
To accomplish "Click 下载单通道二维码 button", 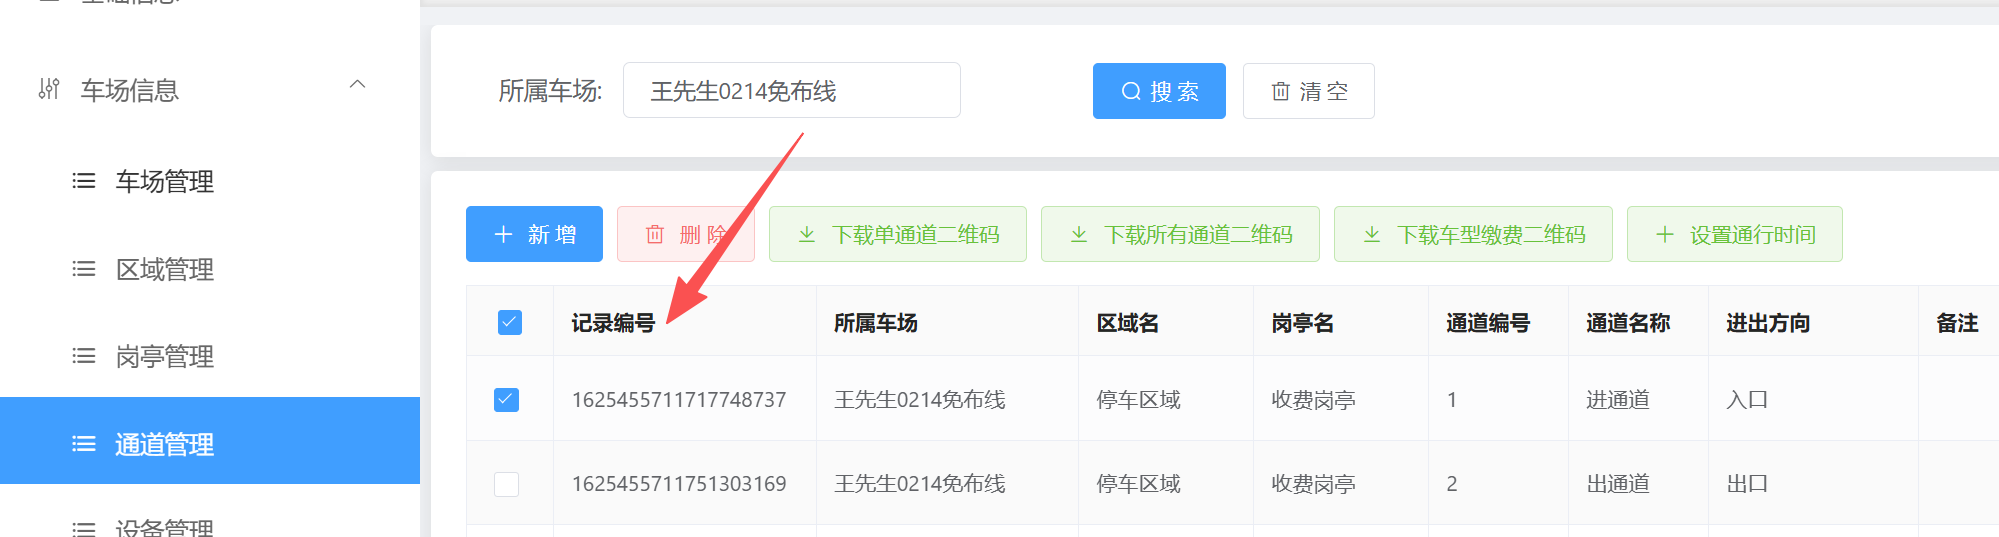I will tap(898, 234).
